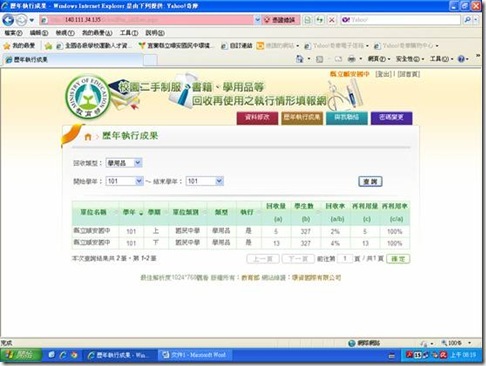Click the Print icon in command bar

(351, 59)
